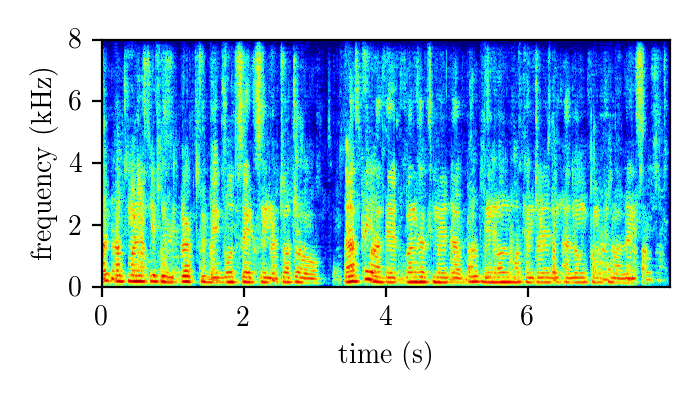The height and width of the screenshot is (400, 700).
Task: Click the time tick label '4'
Action: [x=386, y=317]
